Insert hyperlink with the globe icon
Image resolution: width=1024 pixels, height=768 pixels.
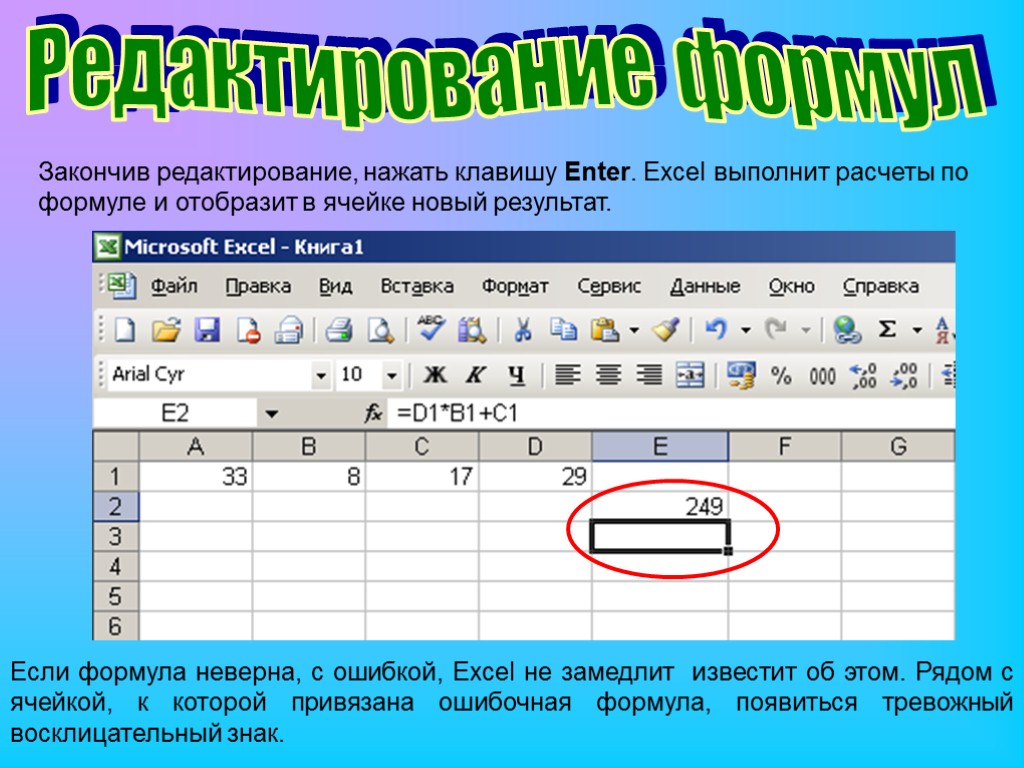click(x=847, y=330)
